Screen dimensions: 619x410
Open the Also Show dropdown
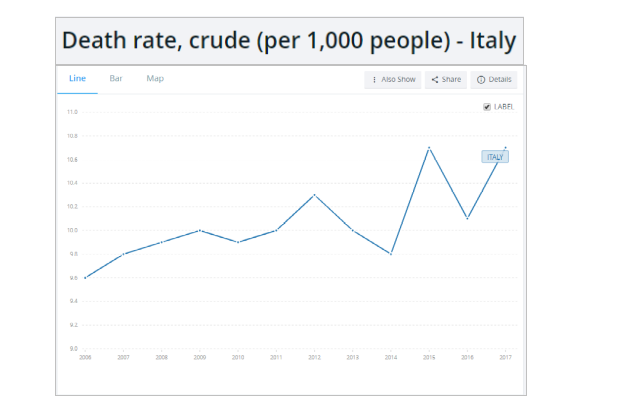(393, 79)
